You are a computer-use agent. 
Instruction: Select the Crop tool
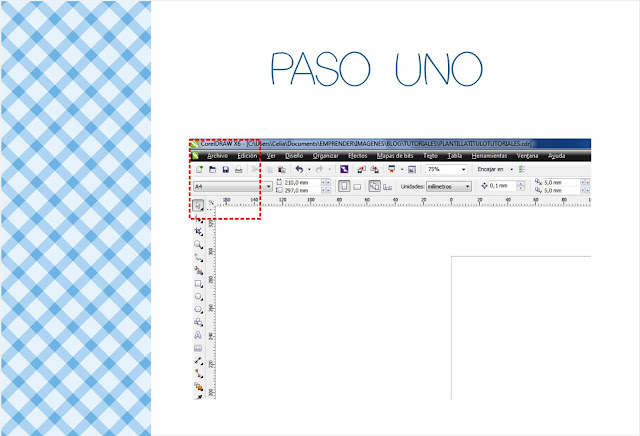(198, 231)
